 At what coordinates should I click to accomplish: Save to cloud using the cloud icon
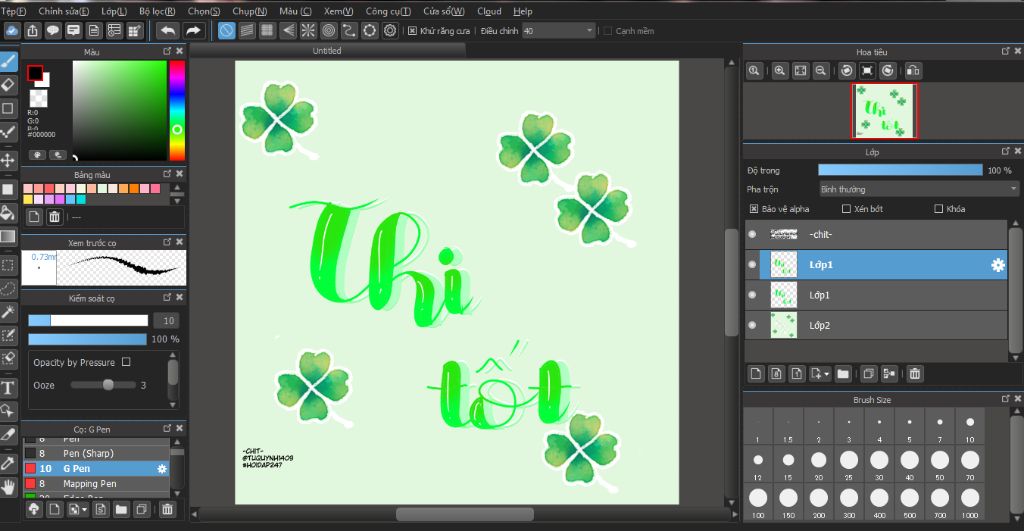point(12,31)
